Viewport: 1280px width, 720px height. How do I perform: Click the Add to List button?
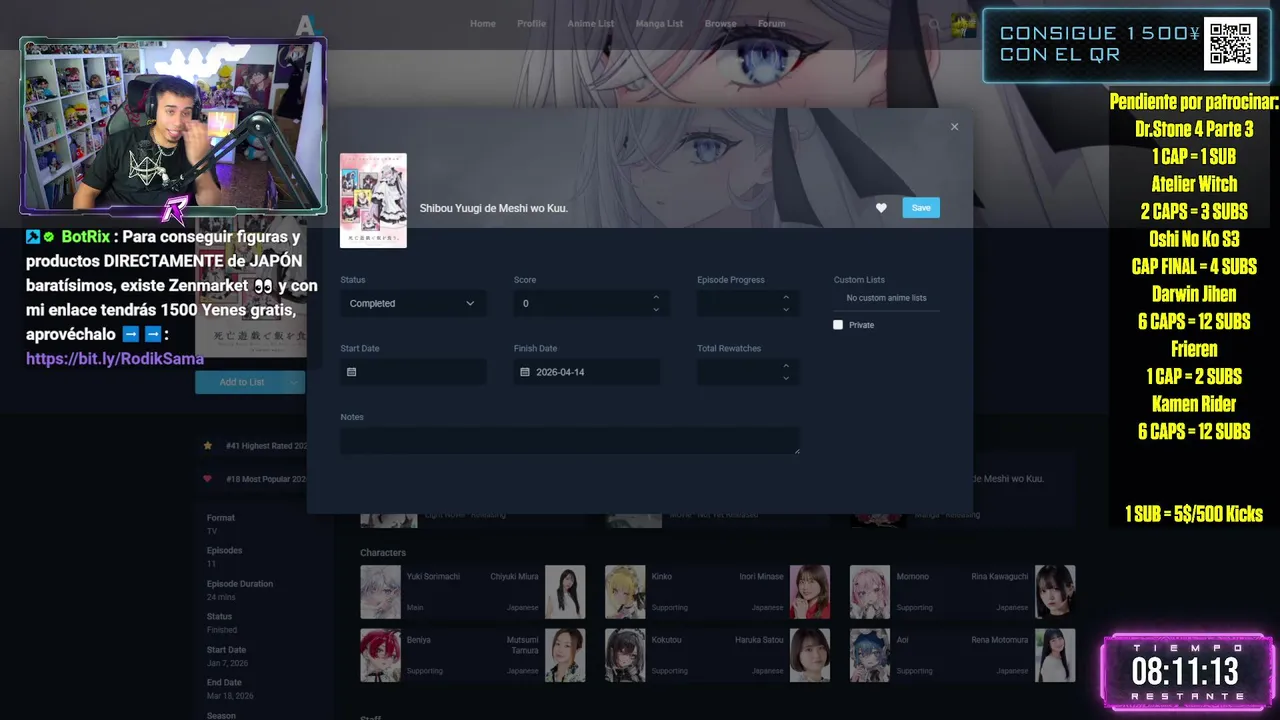tap(240, 382)
